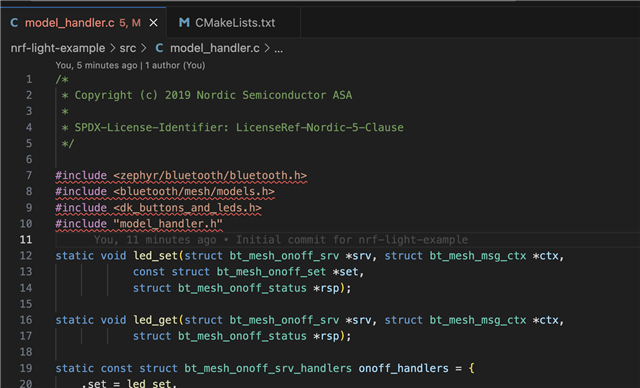640x388 pixels.
Task: Click line number 7 in the gutter
Action: 29,175
